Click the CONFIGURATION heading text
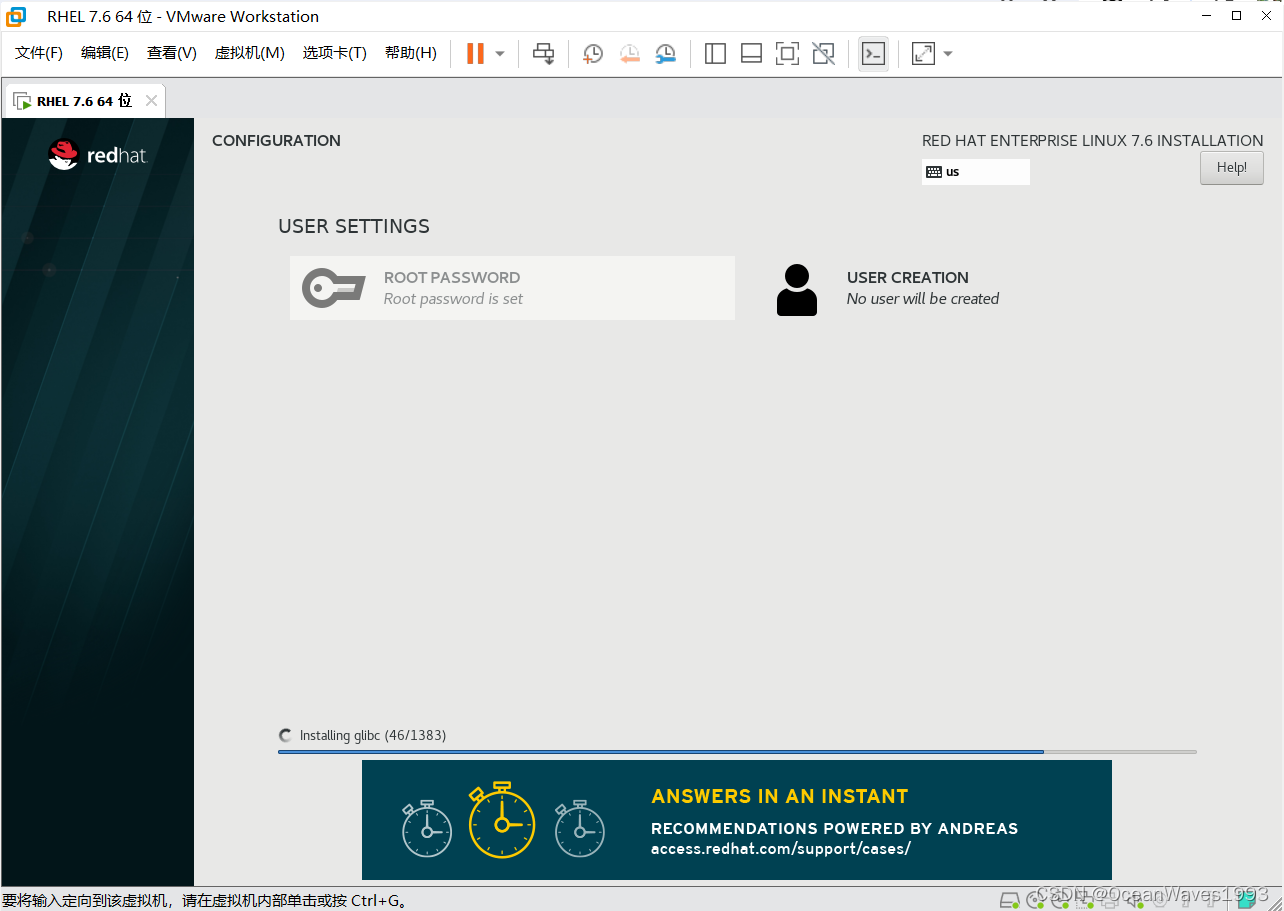1284x911 pixels. pos(276,141)
